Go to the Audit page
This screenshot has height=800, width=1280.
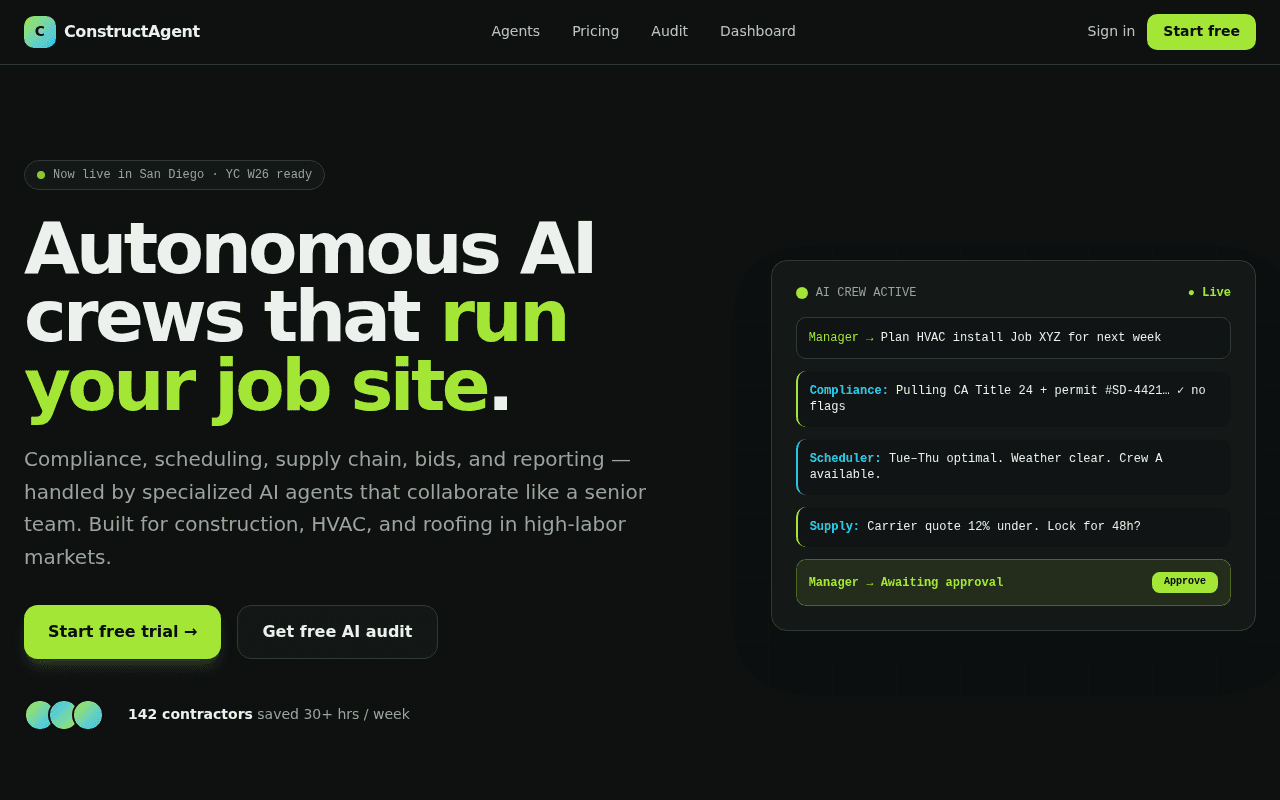pos(669,31)
